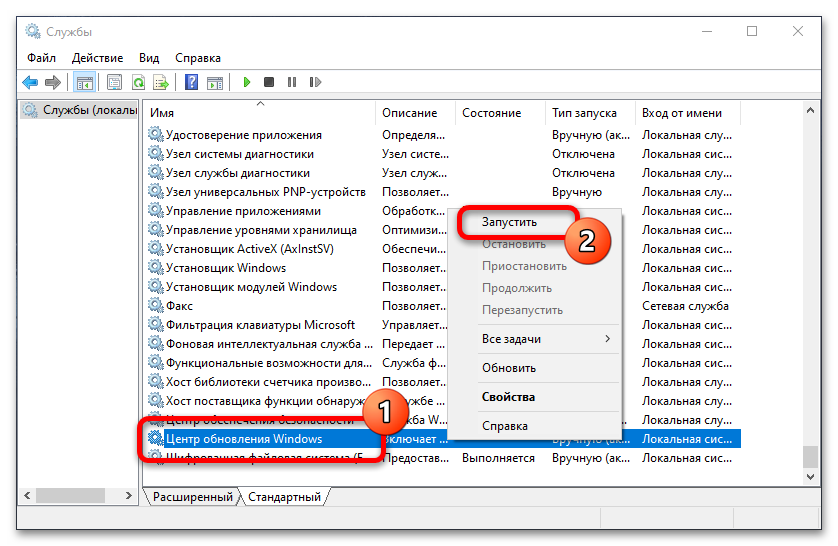Click the Службы title bar gear icon
Screen dimensions: 838x546
tap(33, 32)
